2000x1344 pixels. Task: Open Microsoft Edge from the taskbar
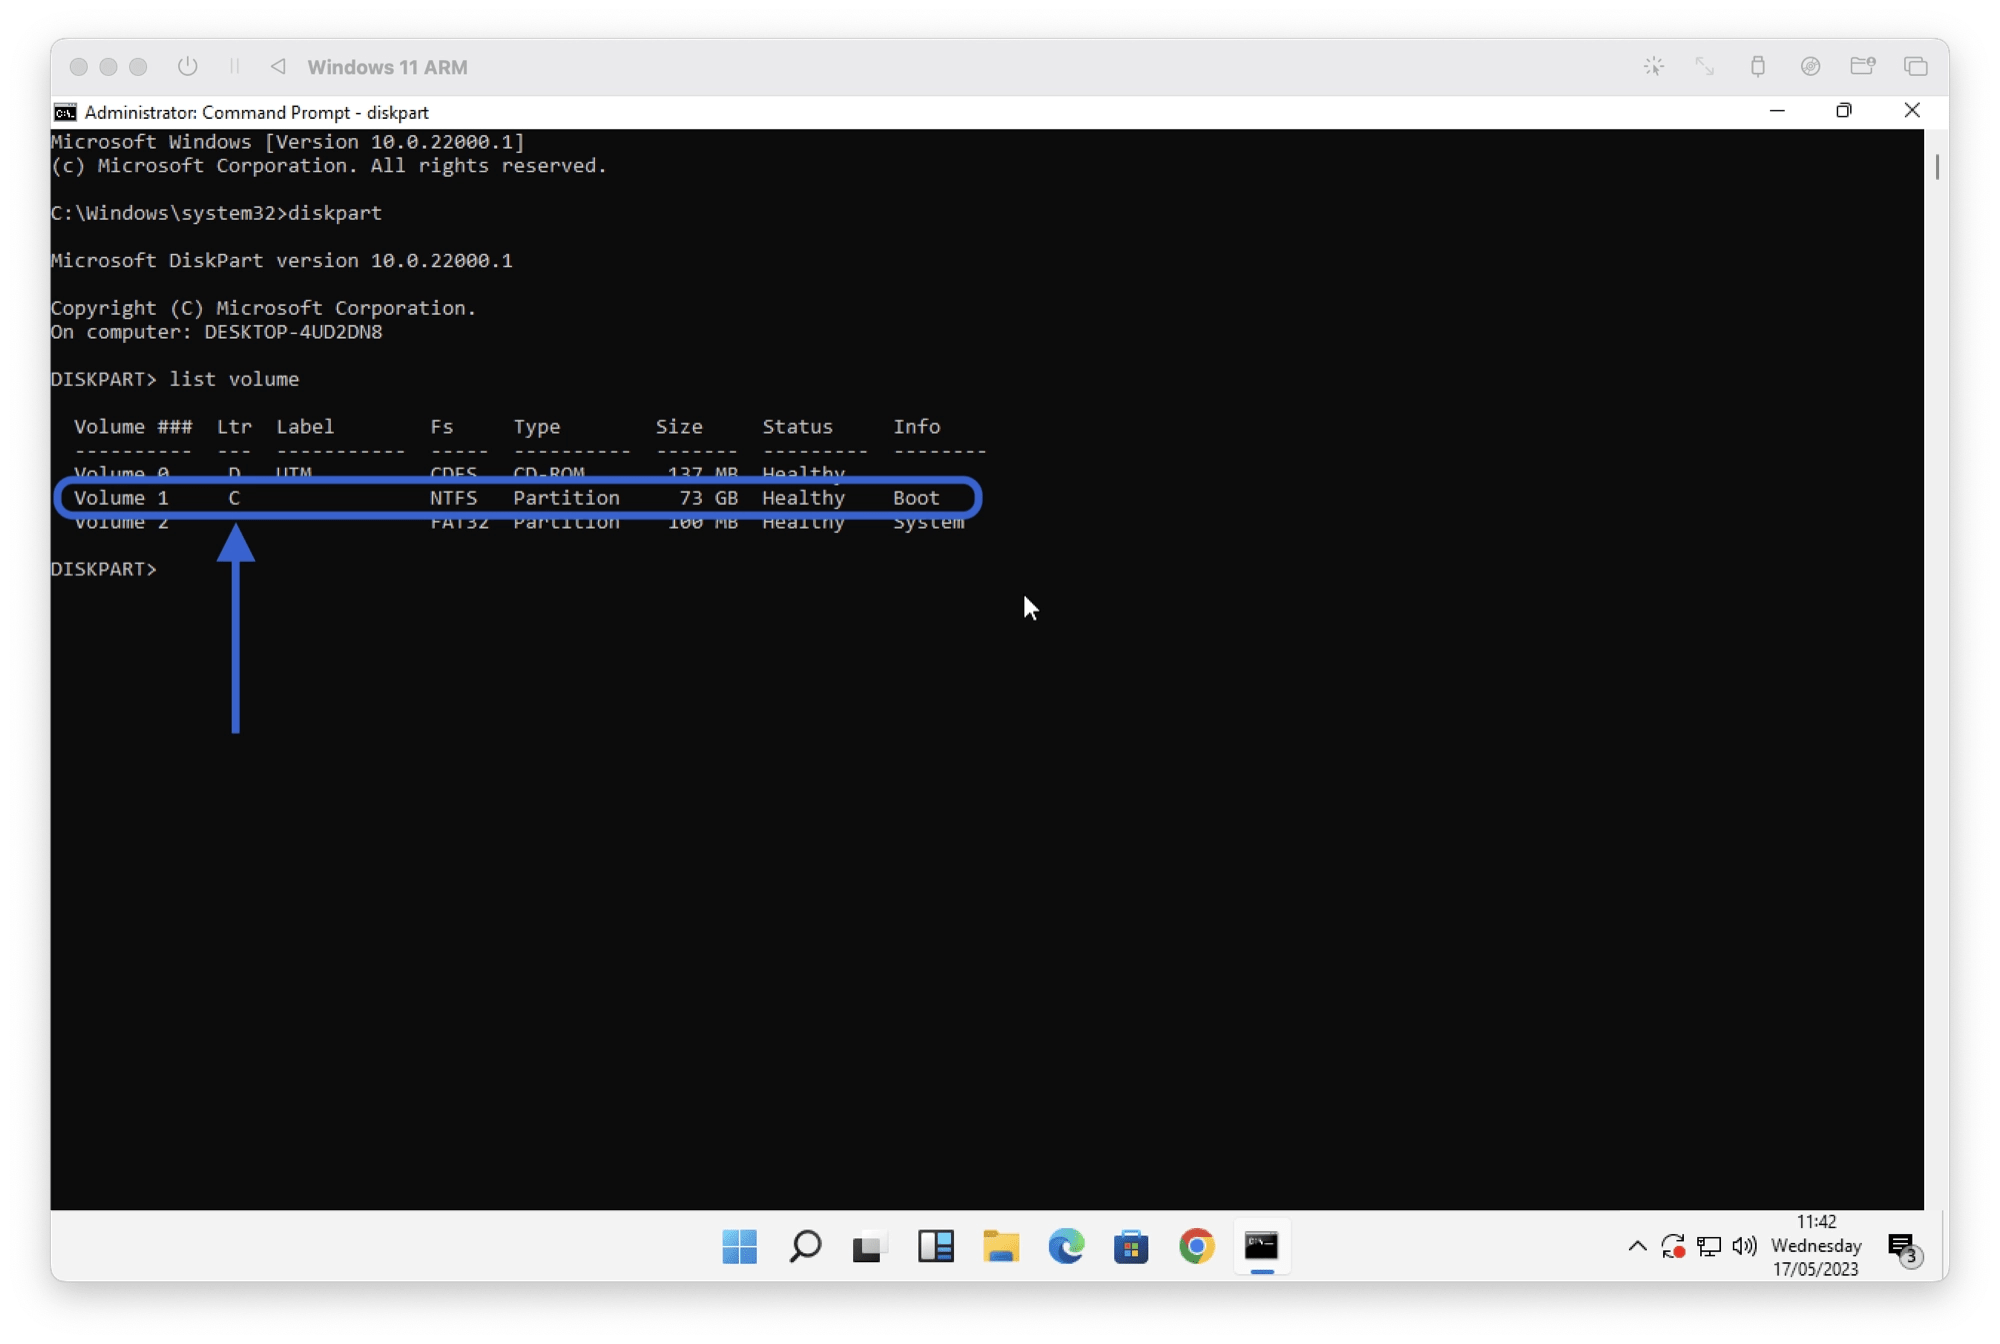[1066, 1247]
